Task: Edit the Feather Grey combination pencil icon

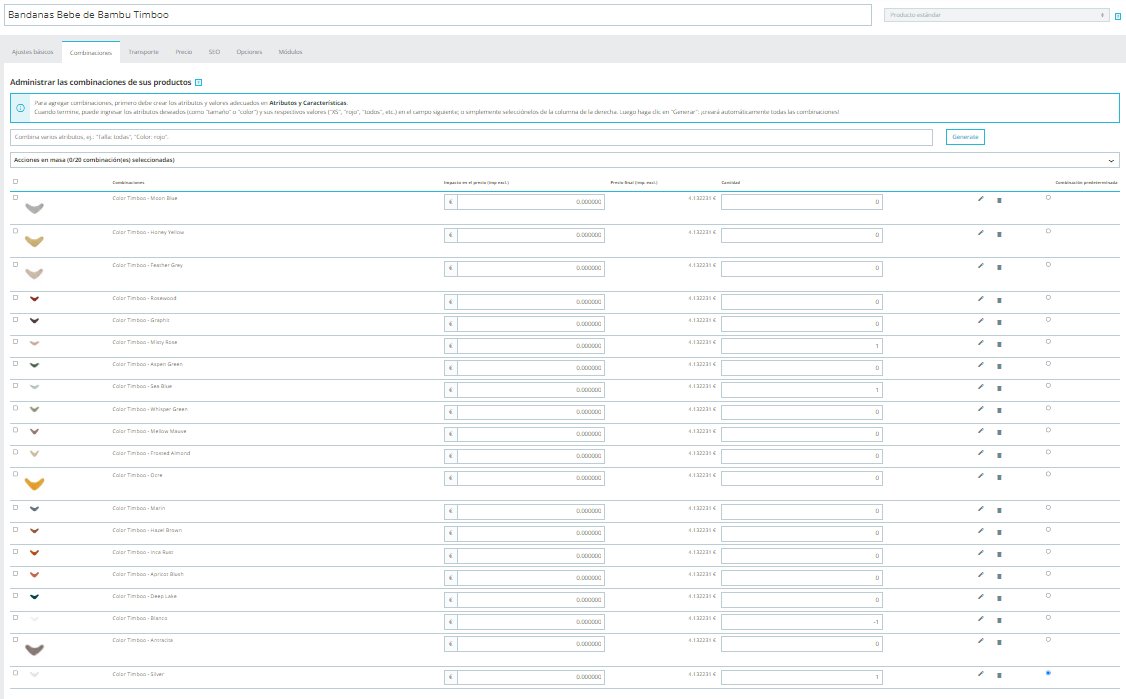Action: [980, 266]
